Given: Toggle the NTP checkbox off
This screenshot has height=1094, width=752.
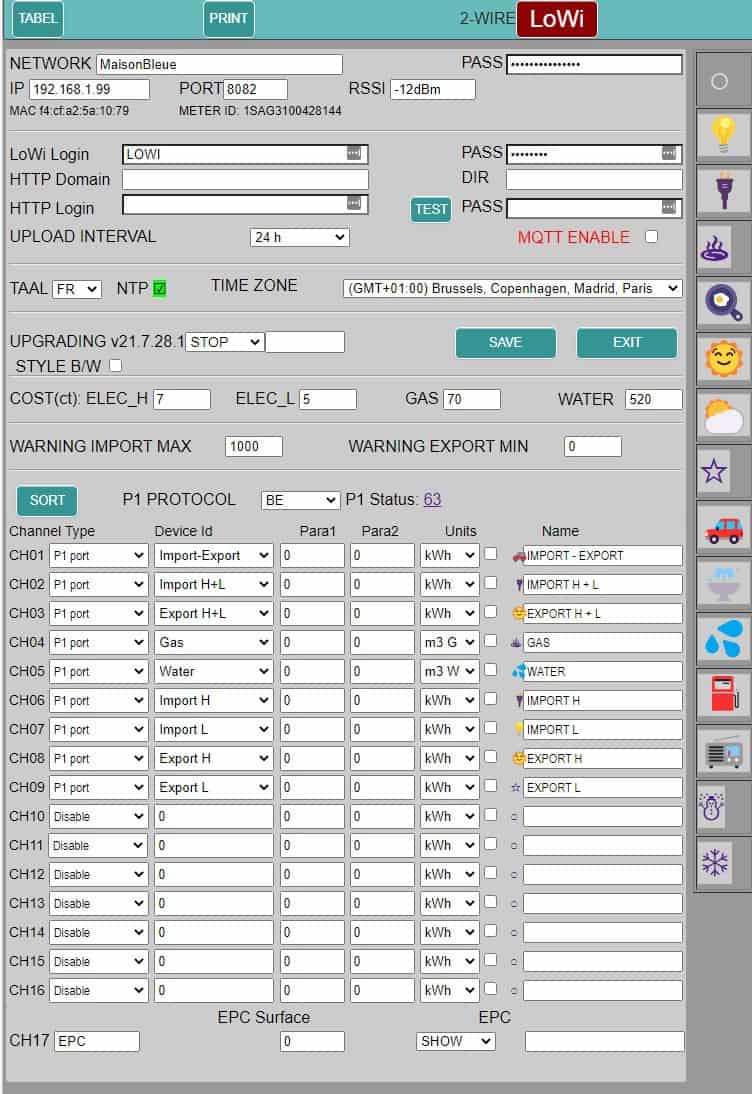Looking at the screenshot, I should (160, 289).
